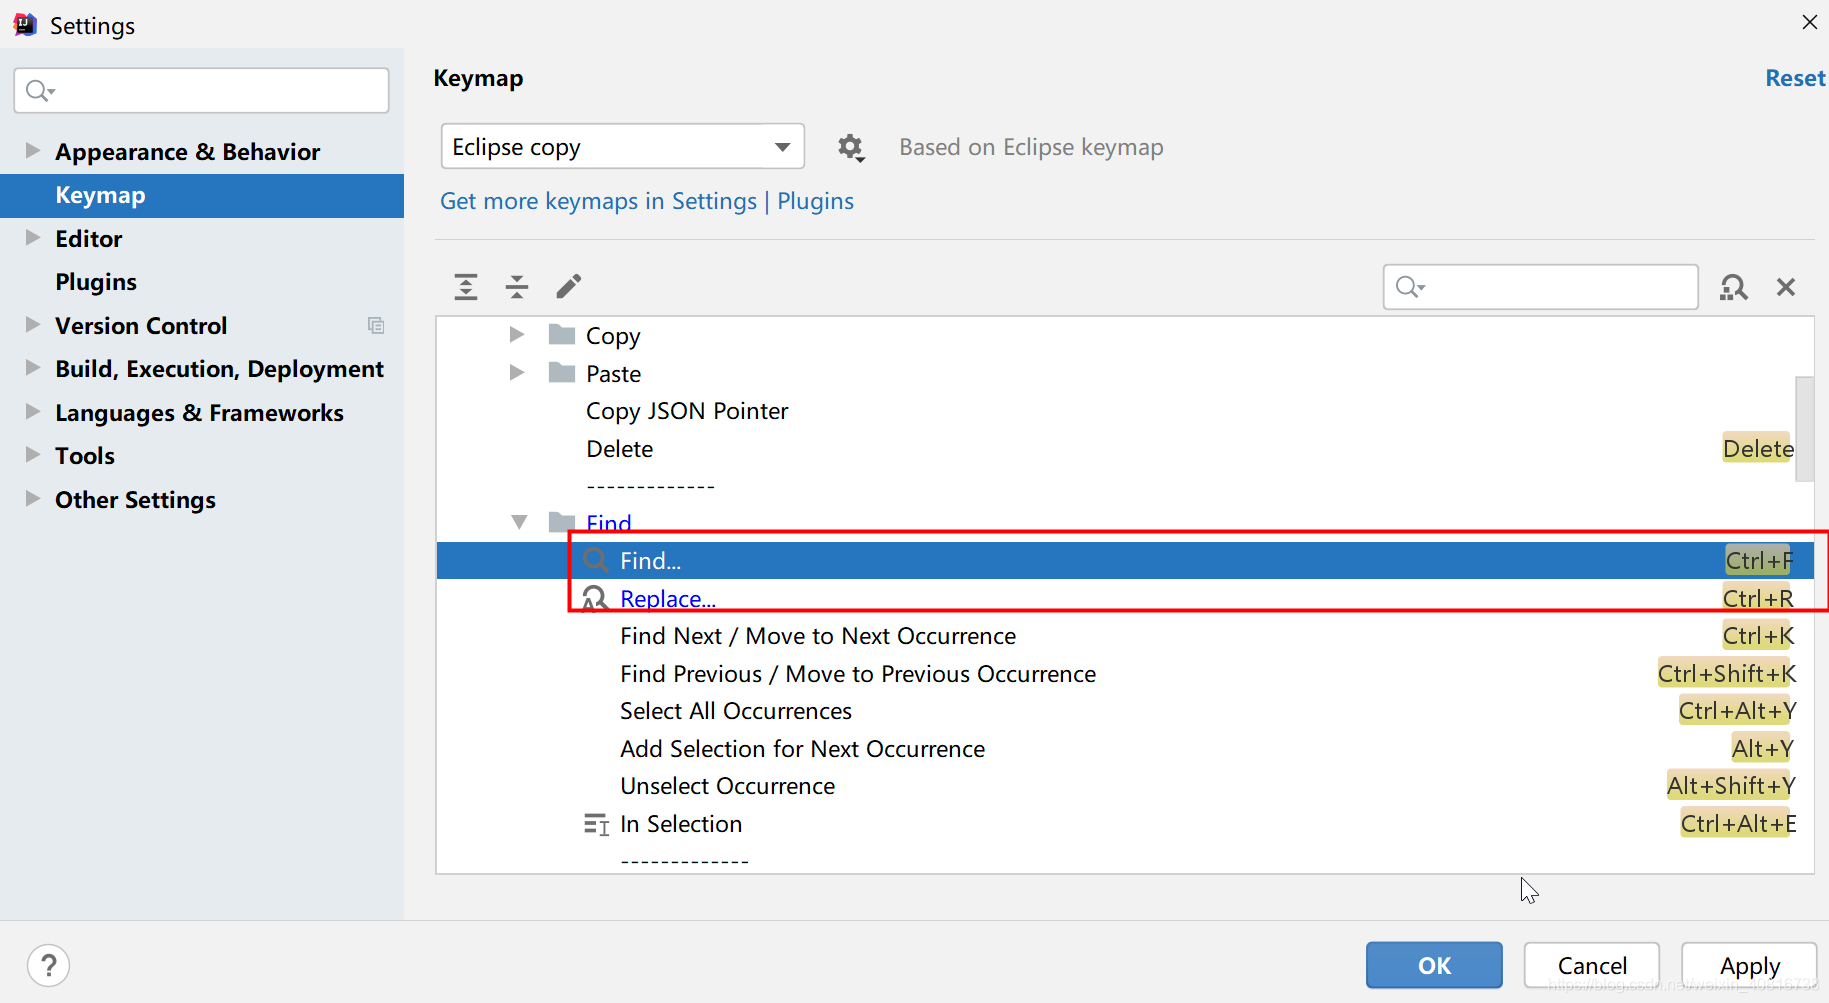Select the Find... action row
The image size is (1829, 1003).
pos(1125,561)
